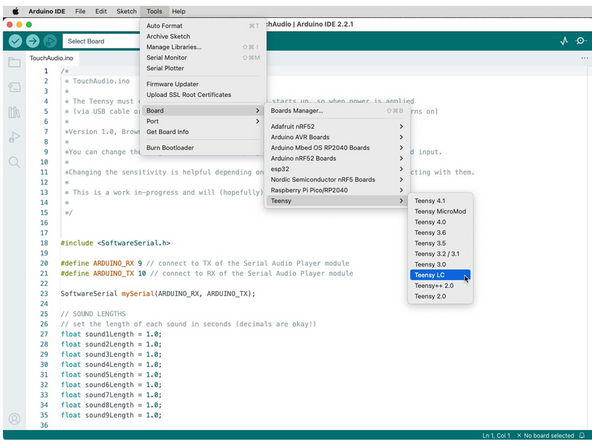The height and width of the screenshot is (444, 592).
Task: Open the Apple menu
Action: 15,11
